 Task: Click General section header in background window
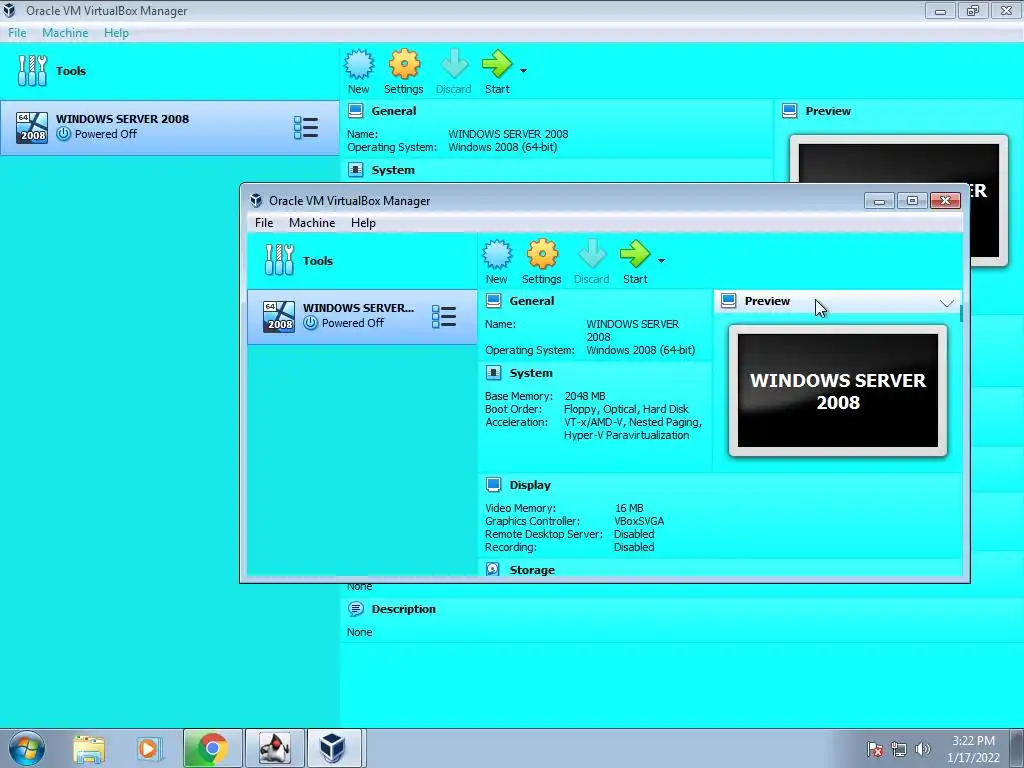[394, 111]
